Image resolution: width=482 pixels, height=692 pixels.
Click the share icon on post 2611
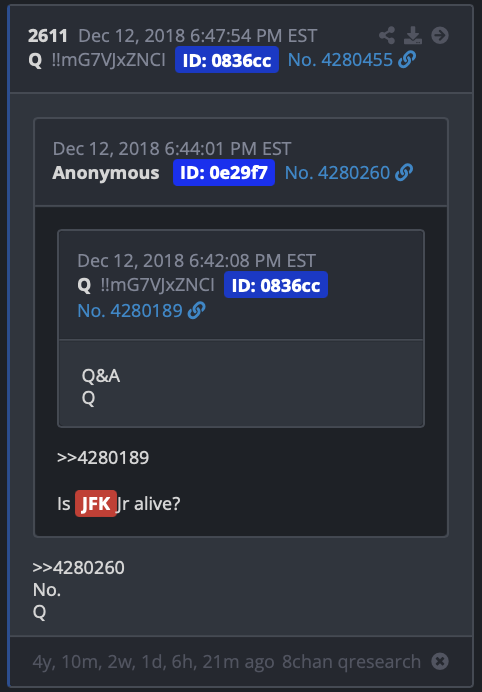[x=387, y=35]
